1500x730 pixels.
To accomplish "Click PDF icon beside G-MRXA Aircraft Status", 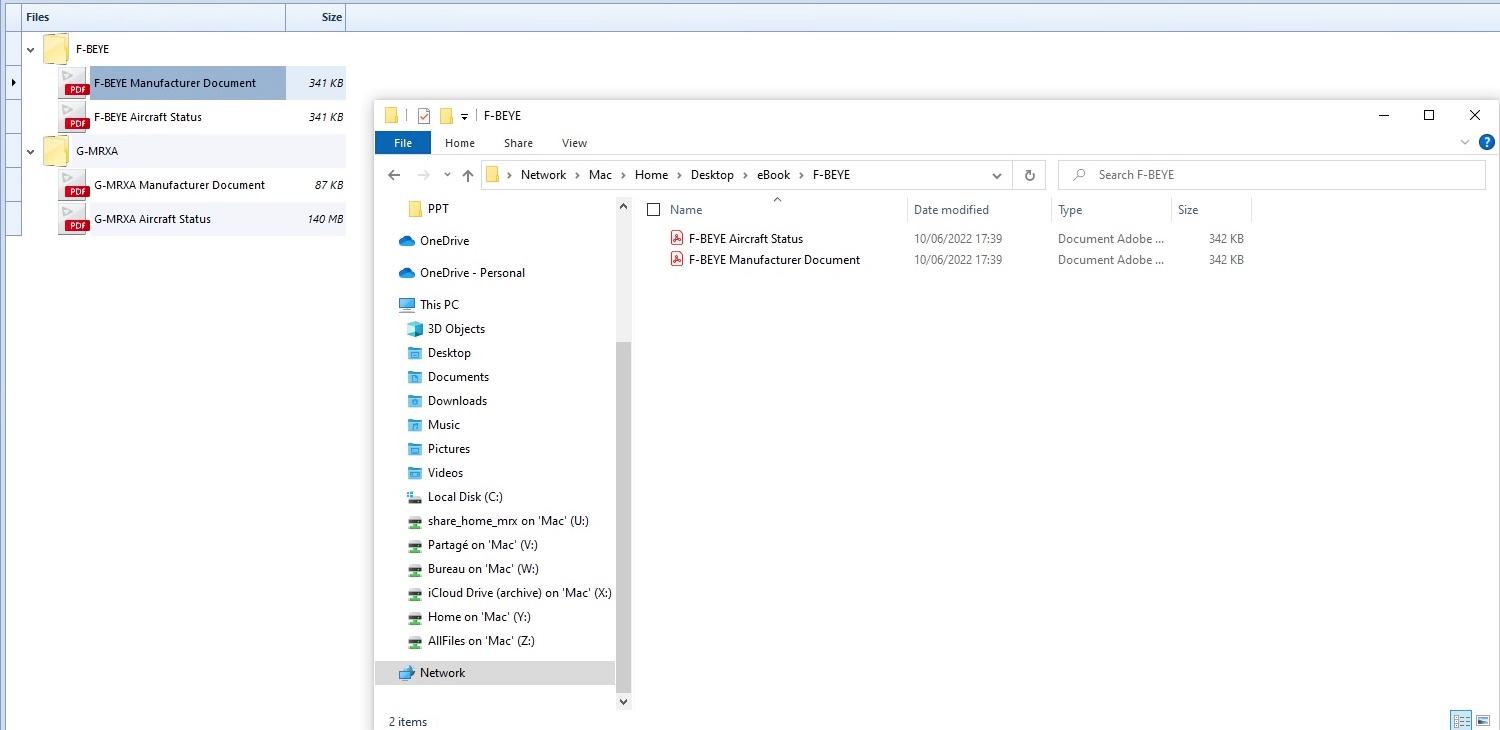I will click(74, 219).
